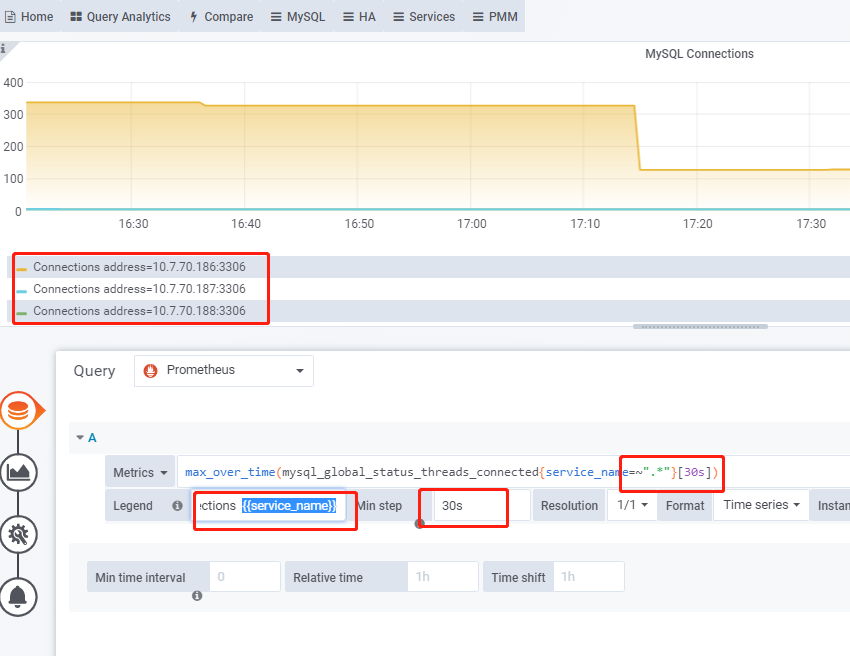
Task: Open the Visualization tab chart icon
Action: coord(18,473)
